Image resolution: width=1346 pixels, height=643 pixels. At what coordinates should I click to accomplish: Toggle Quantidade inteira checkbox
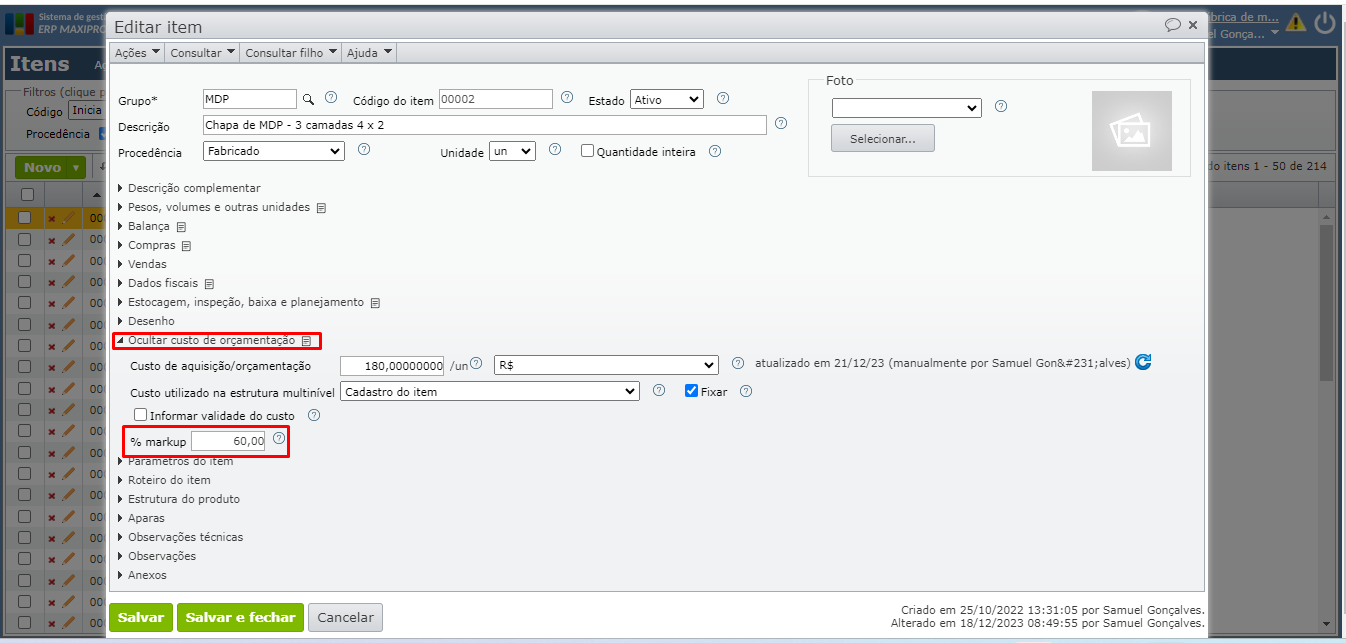[x=588, y=151]
